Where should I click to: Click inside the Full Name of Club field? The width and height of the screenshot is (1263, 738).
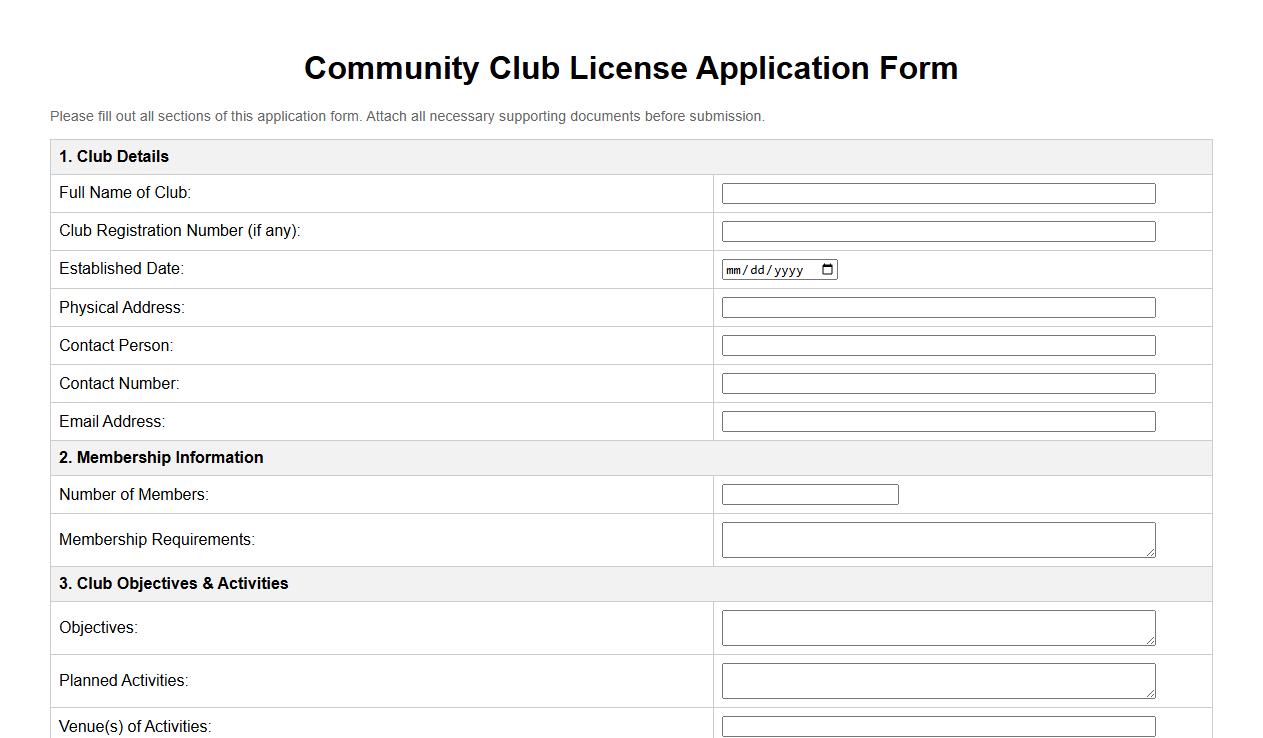[937, 192]
